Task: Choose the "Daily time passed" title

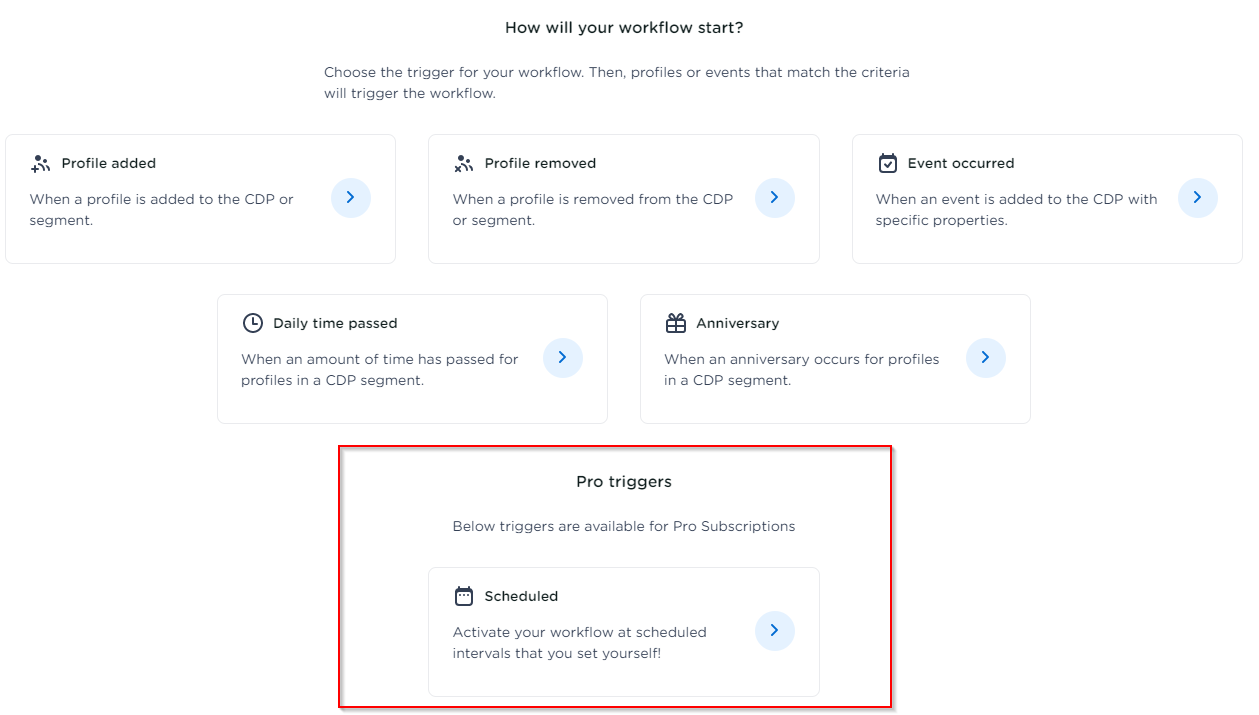Action: point(335,323)
